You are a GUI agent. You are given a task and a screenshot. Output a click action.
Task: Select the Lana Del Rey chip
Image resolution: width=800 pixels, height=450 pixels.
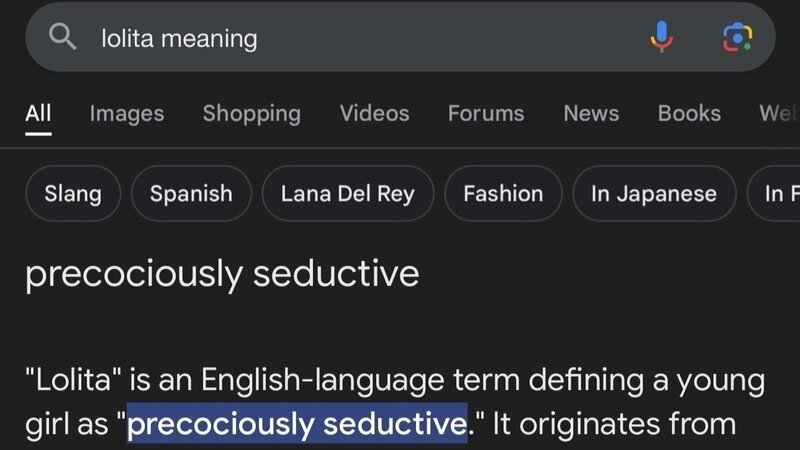[347, 193]
